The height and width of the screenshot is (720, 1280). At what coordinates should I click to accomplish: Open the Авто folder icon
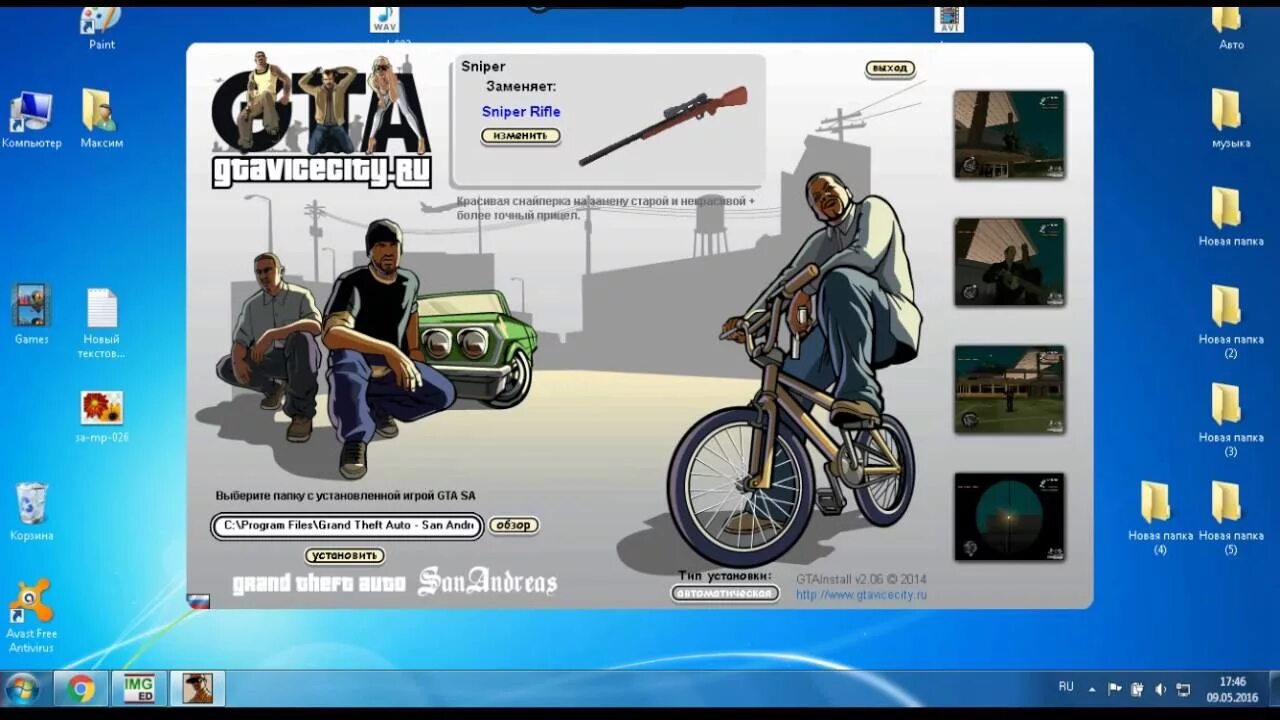tap(1231, 27)
